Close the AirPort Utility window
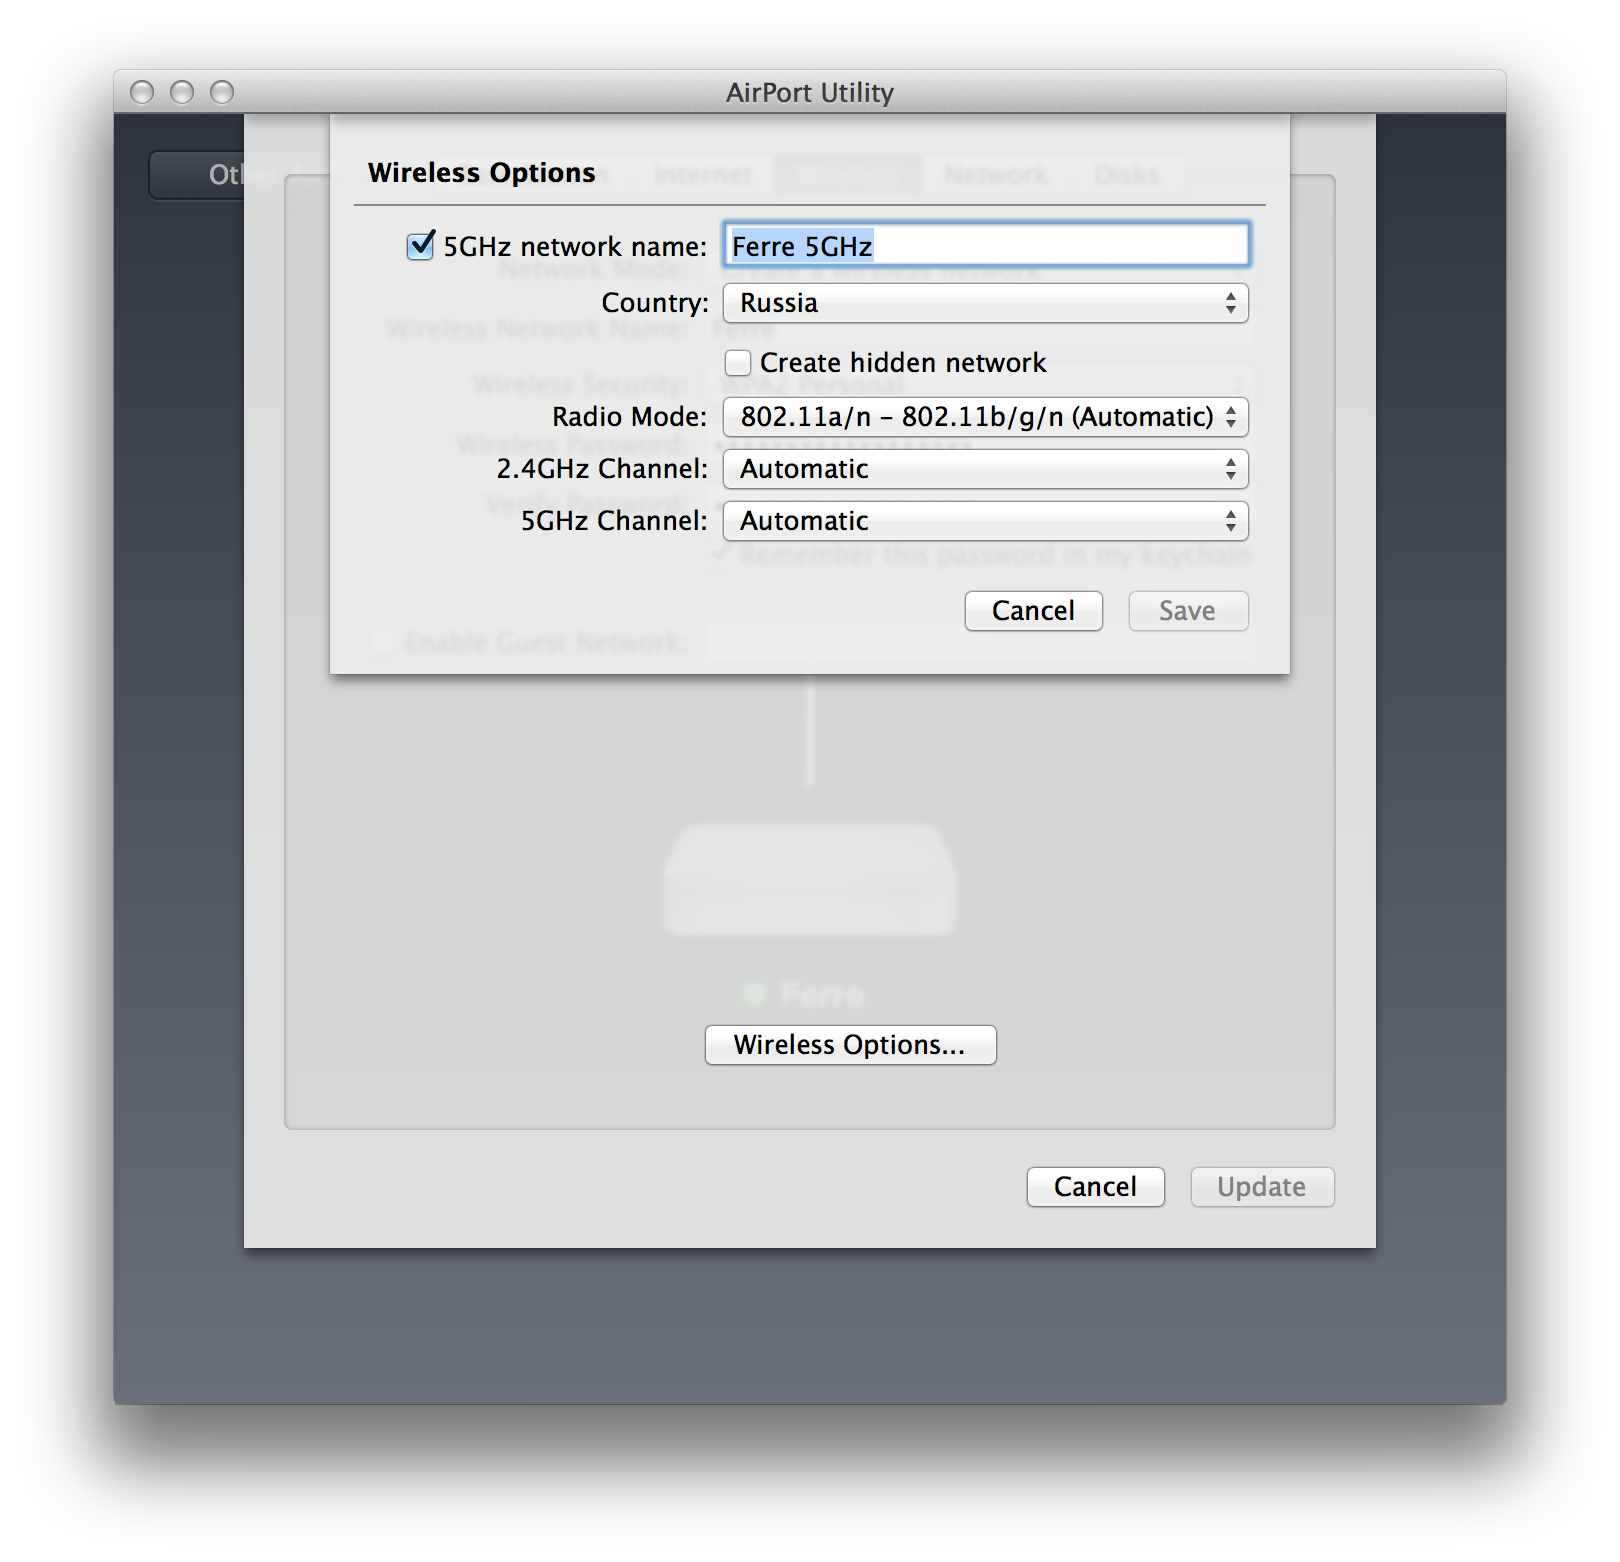 pos(142,92)
